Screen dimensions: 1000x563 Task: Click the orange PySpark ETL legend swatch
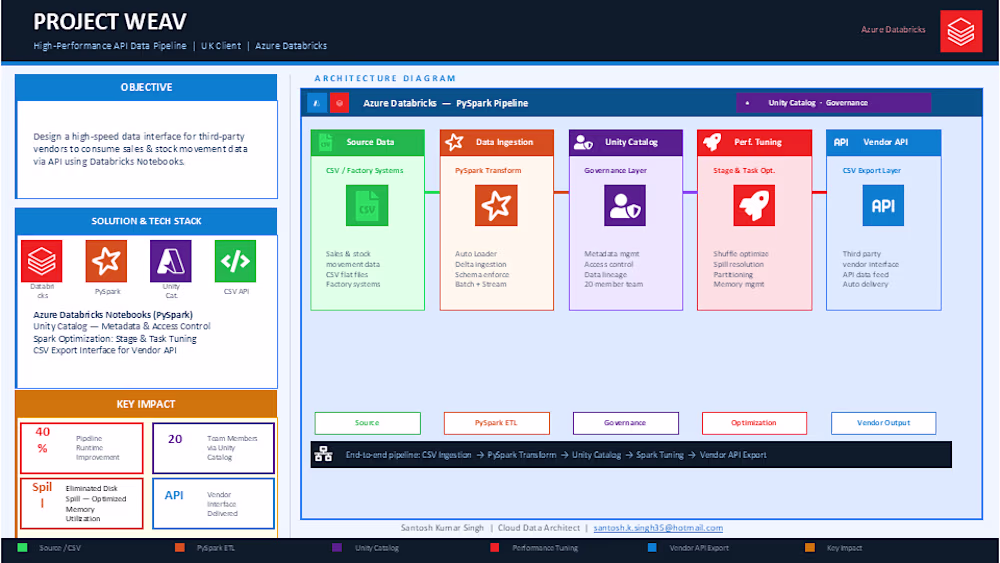coord(180,547)
